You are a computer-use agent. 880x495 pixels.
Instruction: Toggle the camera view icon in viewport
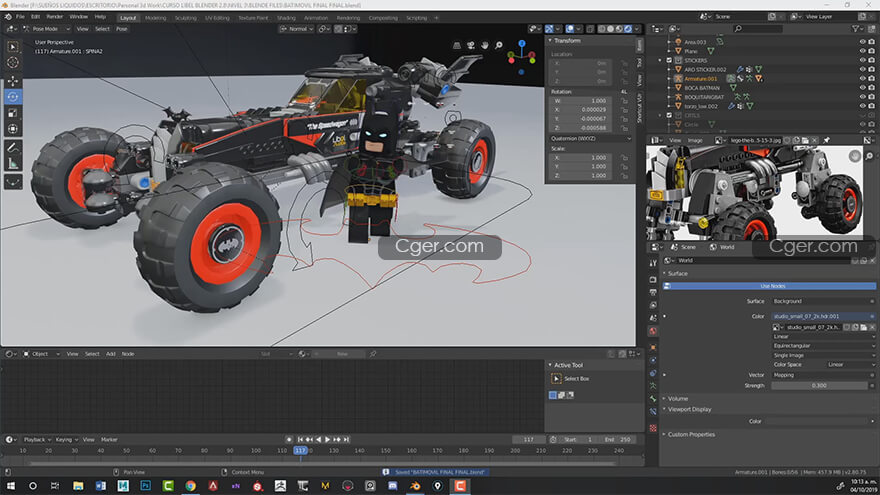point(471,45)
